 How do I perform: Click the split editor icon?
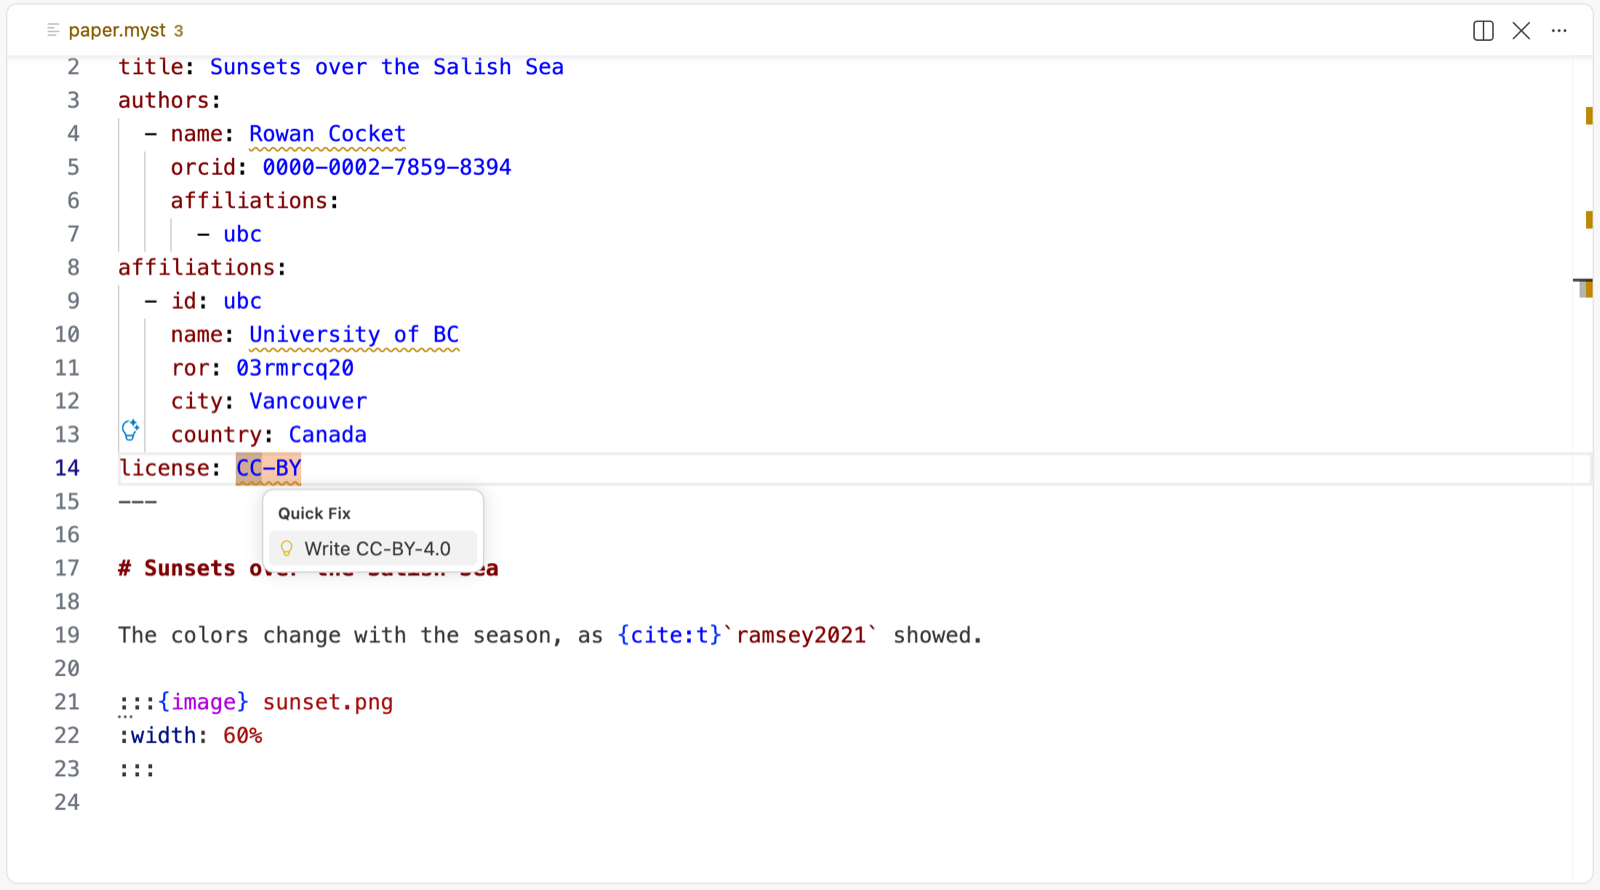pos(1483,31)
